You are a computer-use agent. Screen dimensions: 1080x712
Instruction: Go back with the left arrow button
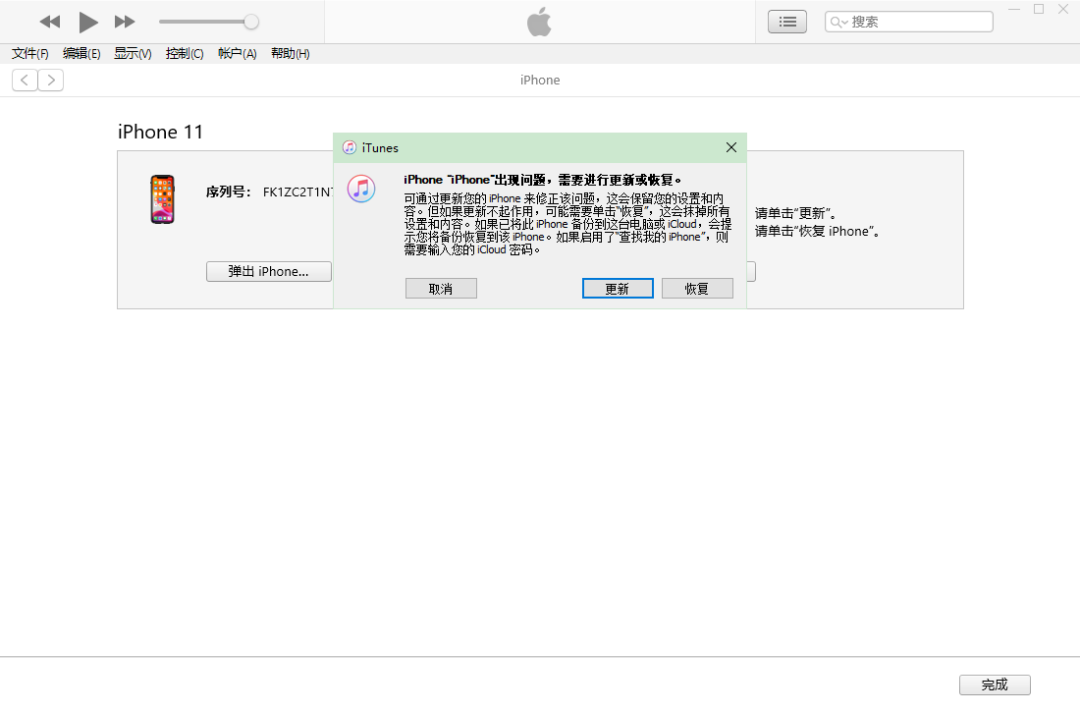point(24,81)
